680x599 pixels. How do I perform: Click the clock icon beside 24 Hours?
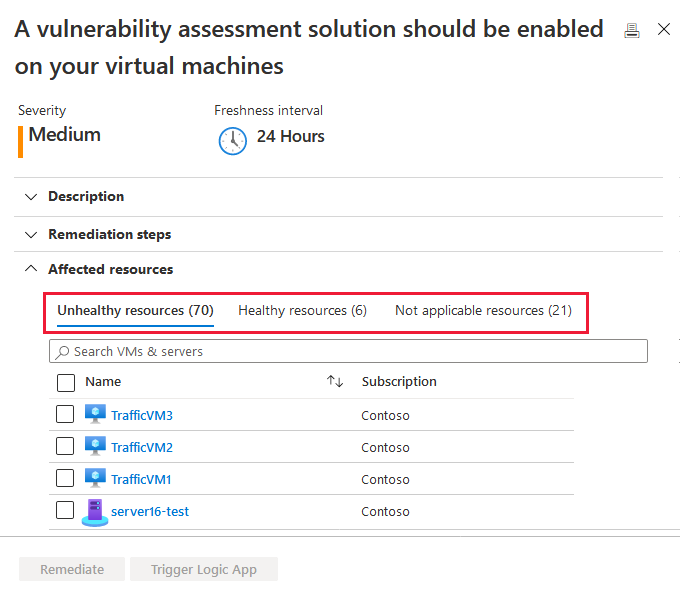232,141
